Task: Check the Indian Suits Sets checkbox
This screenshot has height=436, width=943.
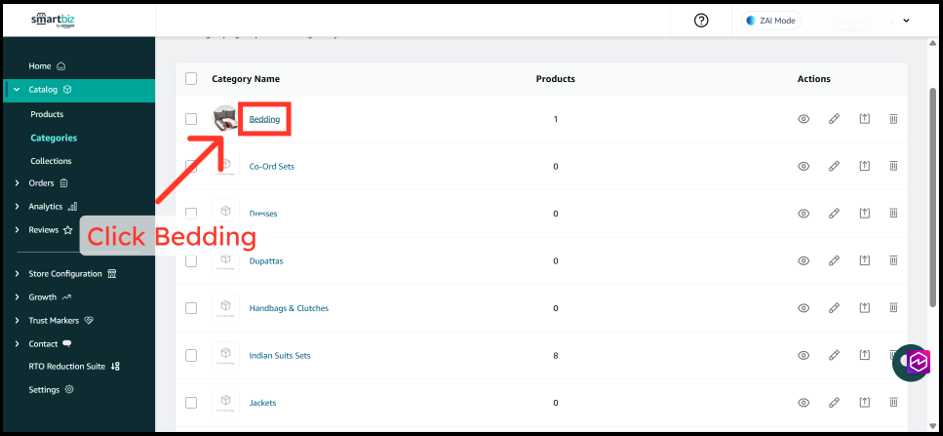Action: (x=191, y=356)
